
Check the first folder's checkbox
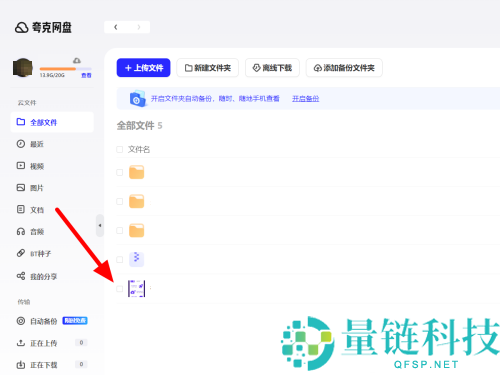120,172
